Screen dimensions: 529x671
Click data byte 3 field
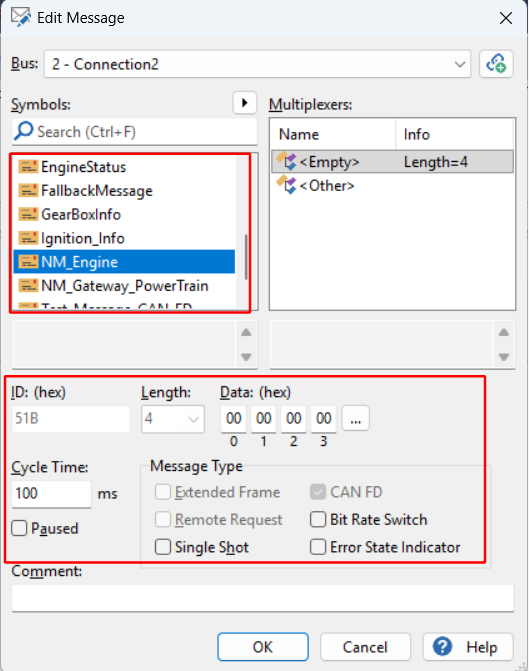tap(324, 418)
